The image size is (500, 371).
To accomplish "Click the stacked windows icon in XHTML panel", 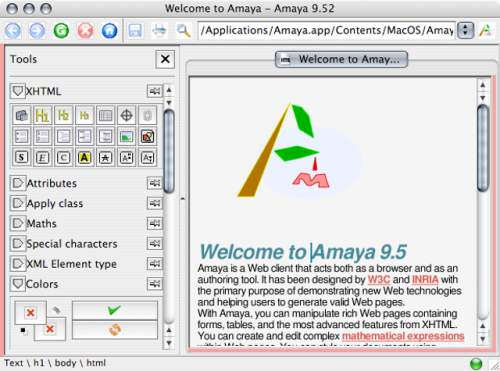I will 22,116.
